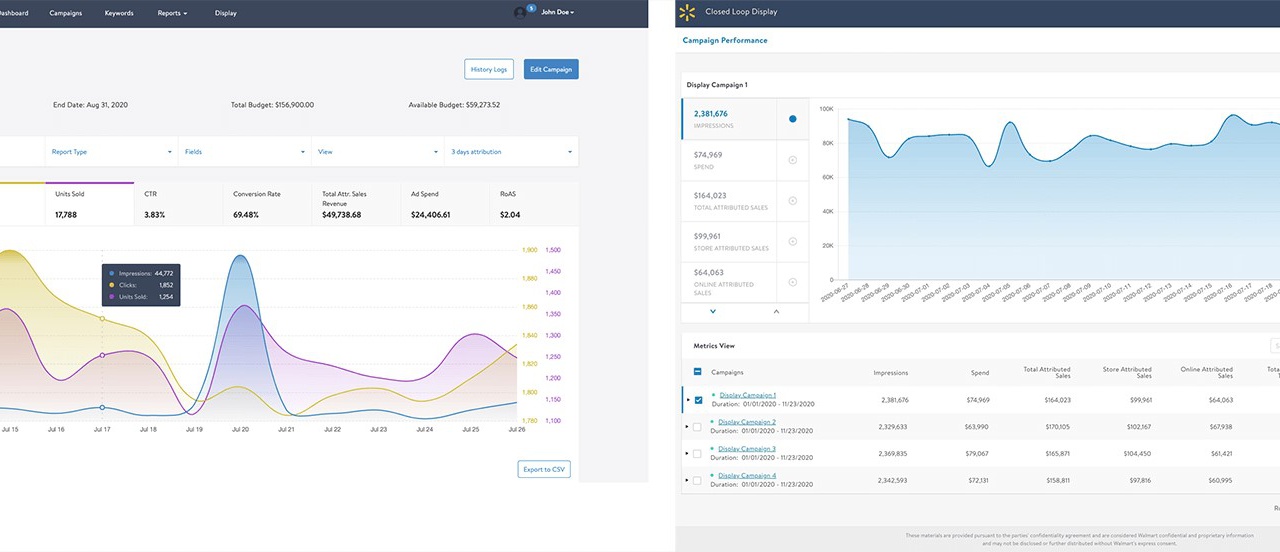Select the filled blue Impressions indicator dot
The height and width of the screenshot is (552, 1280).
coord(793,119)
